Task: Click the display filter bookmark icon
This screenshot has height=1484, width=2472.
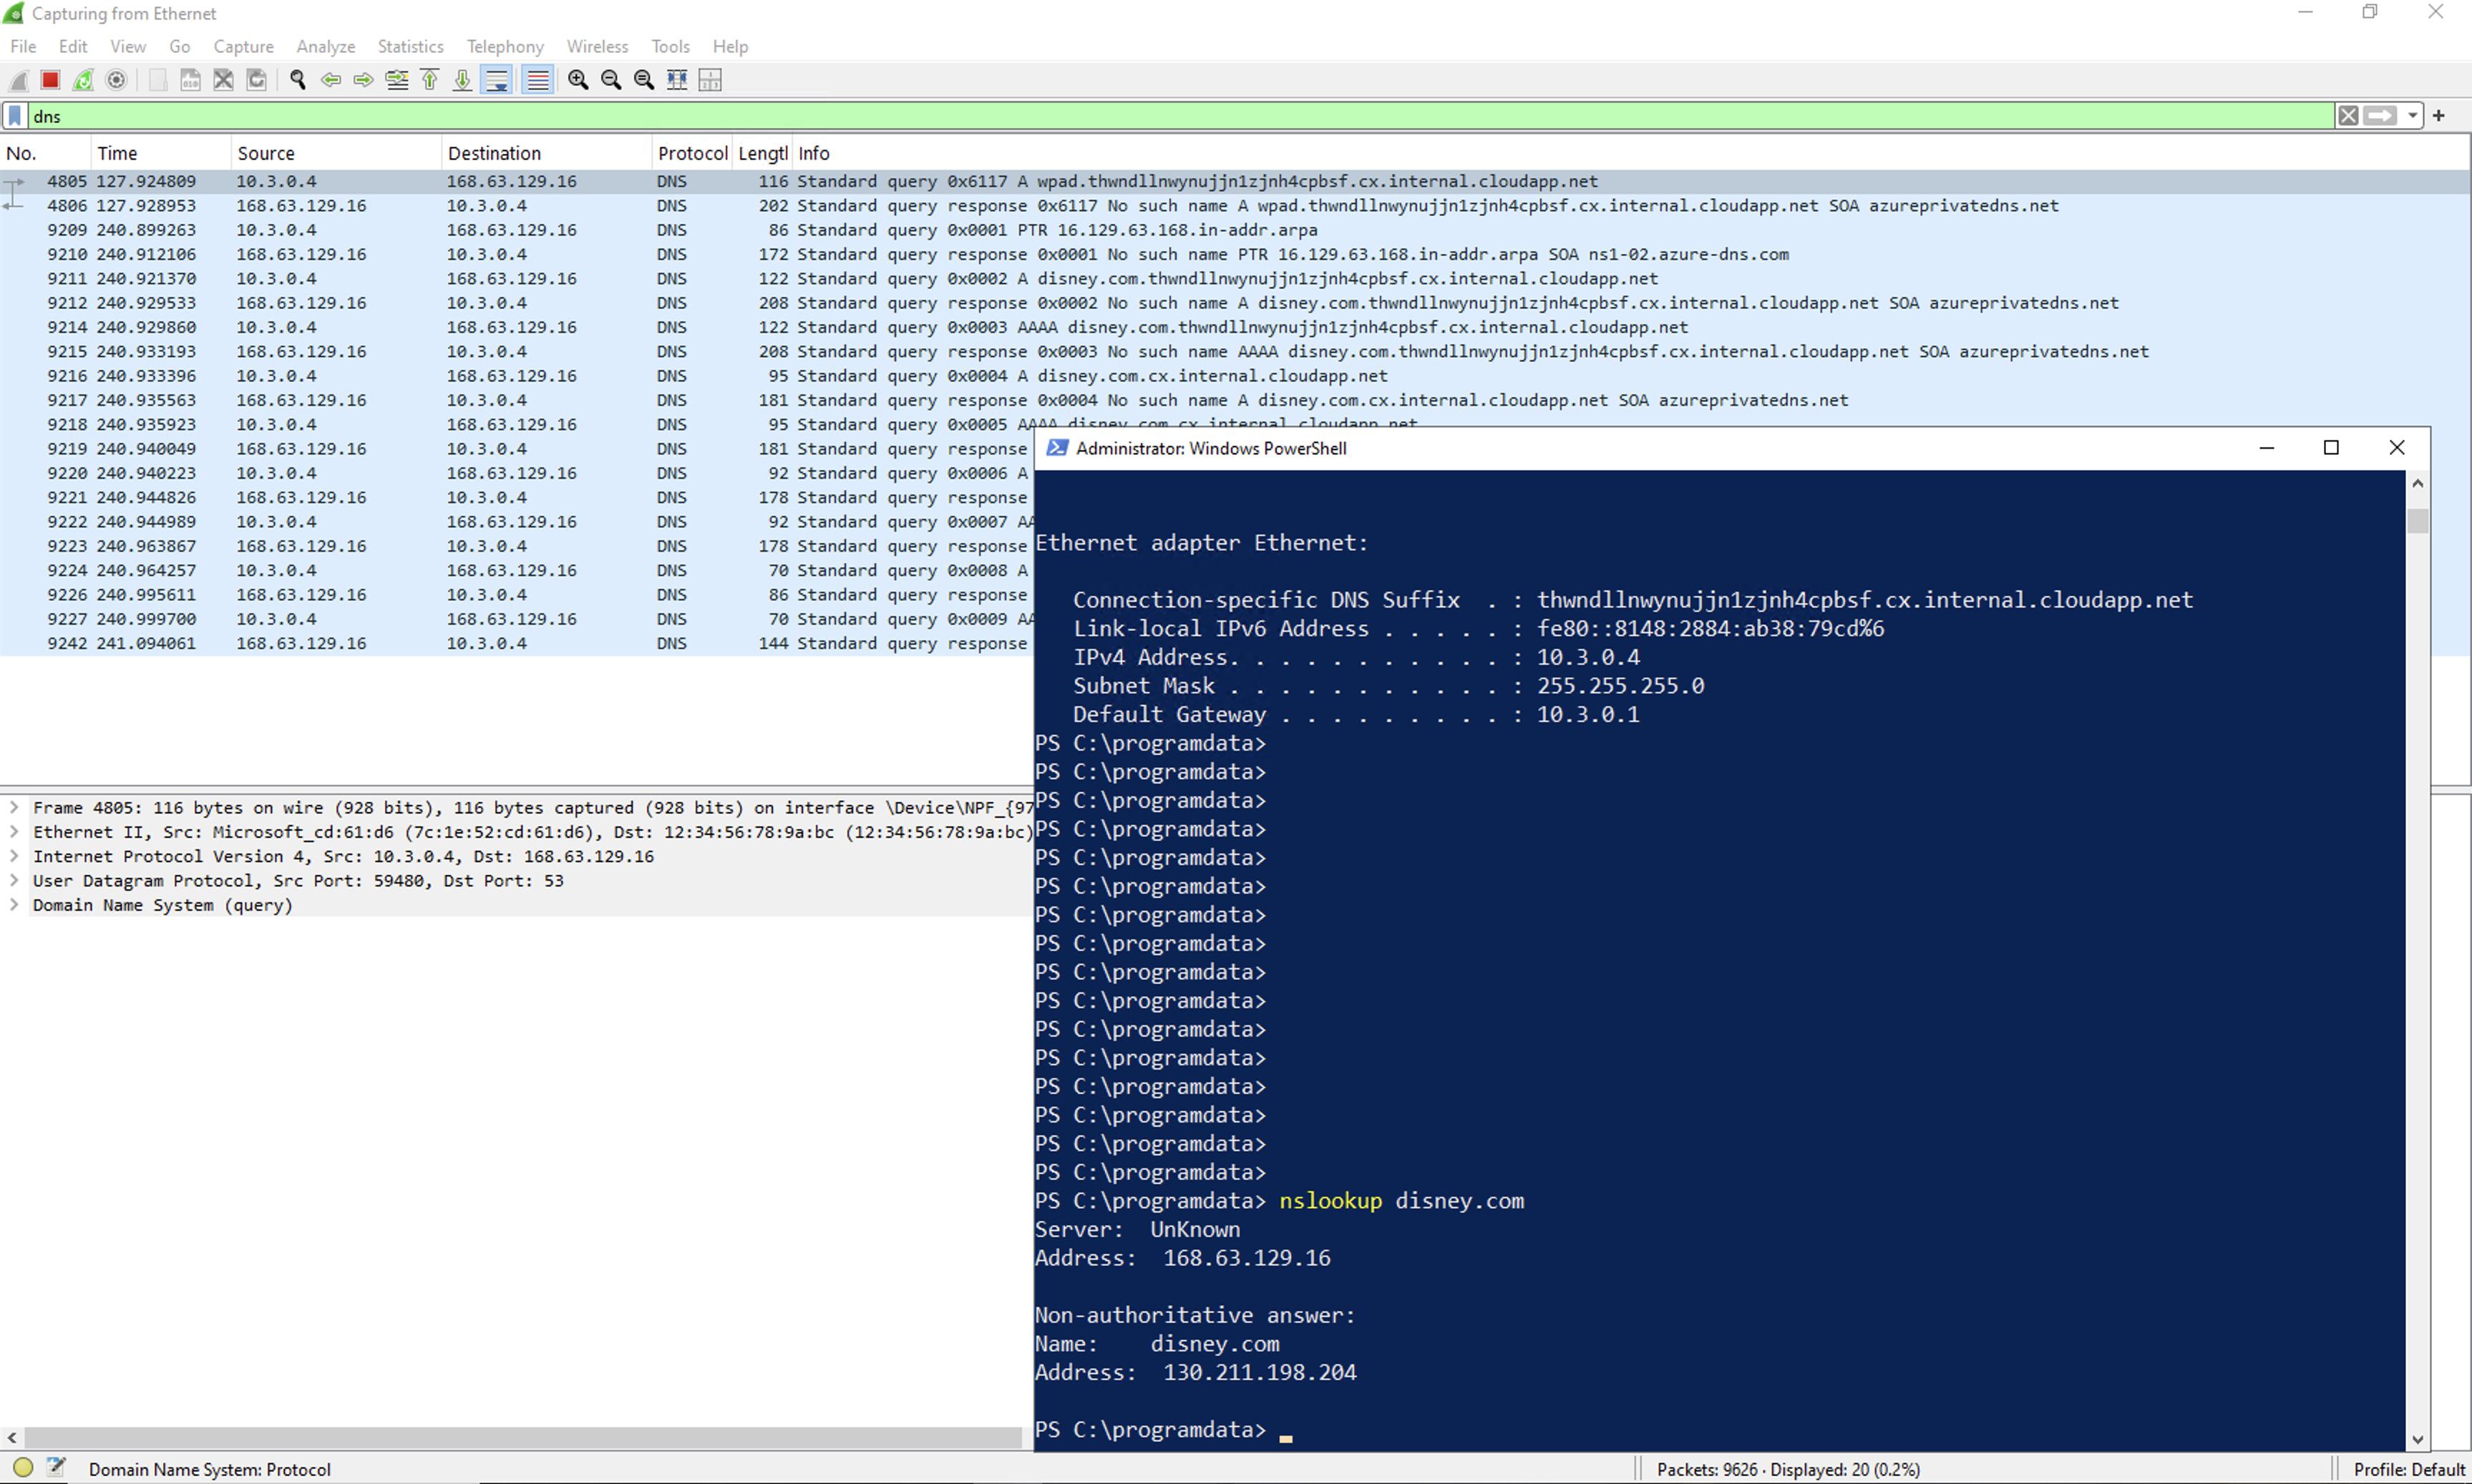Action: (15, 116)
